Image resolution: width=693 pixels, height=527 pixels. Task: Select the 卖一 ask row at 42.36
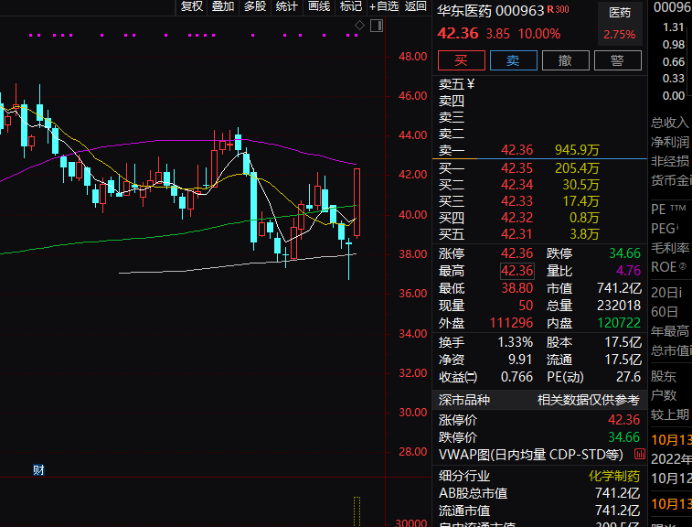click(539, 150)
